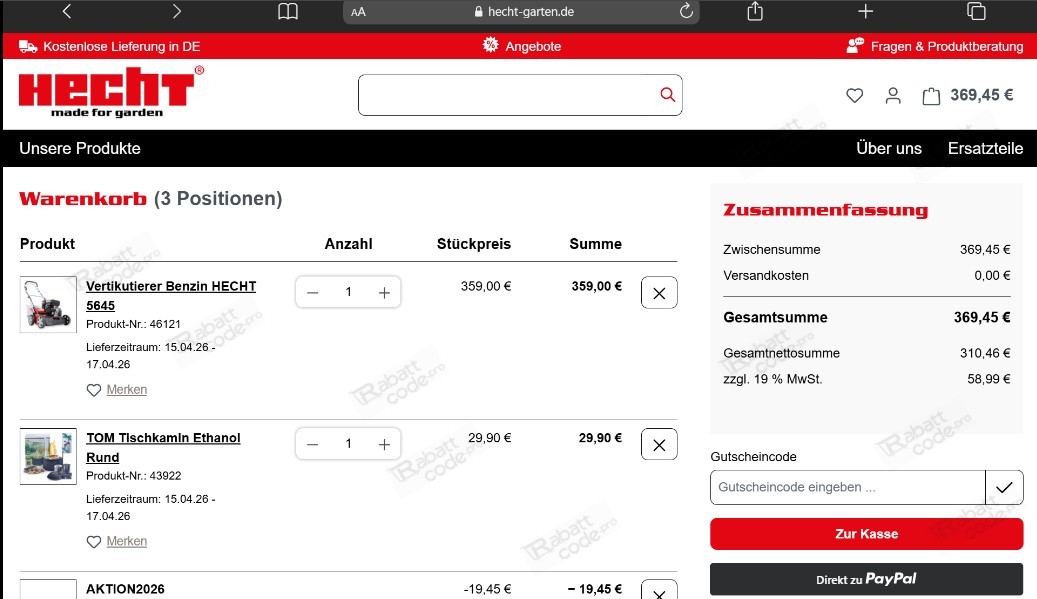Open the Unsere Produkte menu
The height and width of the screenshot is (599, 1037).
pos(80,148)
